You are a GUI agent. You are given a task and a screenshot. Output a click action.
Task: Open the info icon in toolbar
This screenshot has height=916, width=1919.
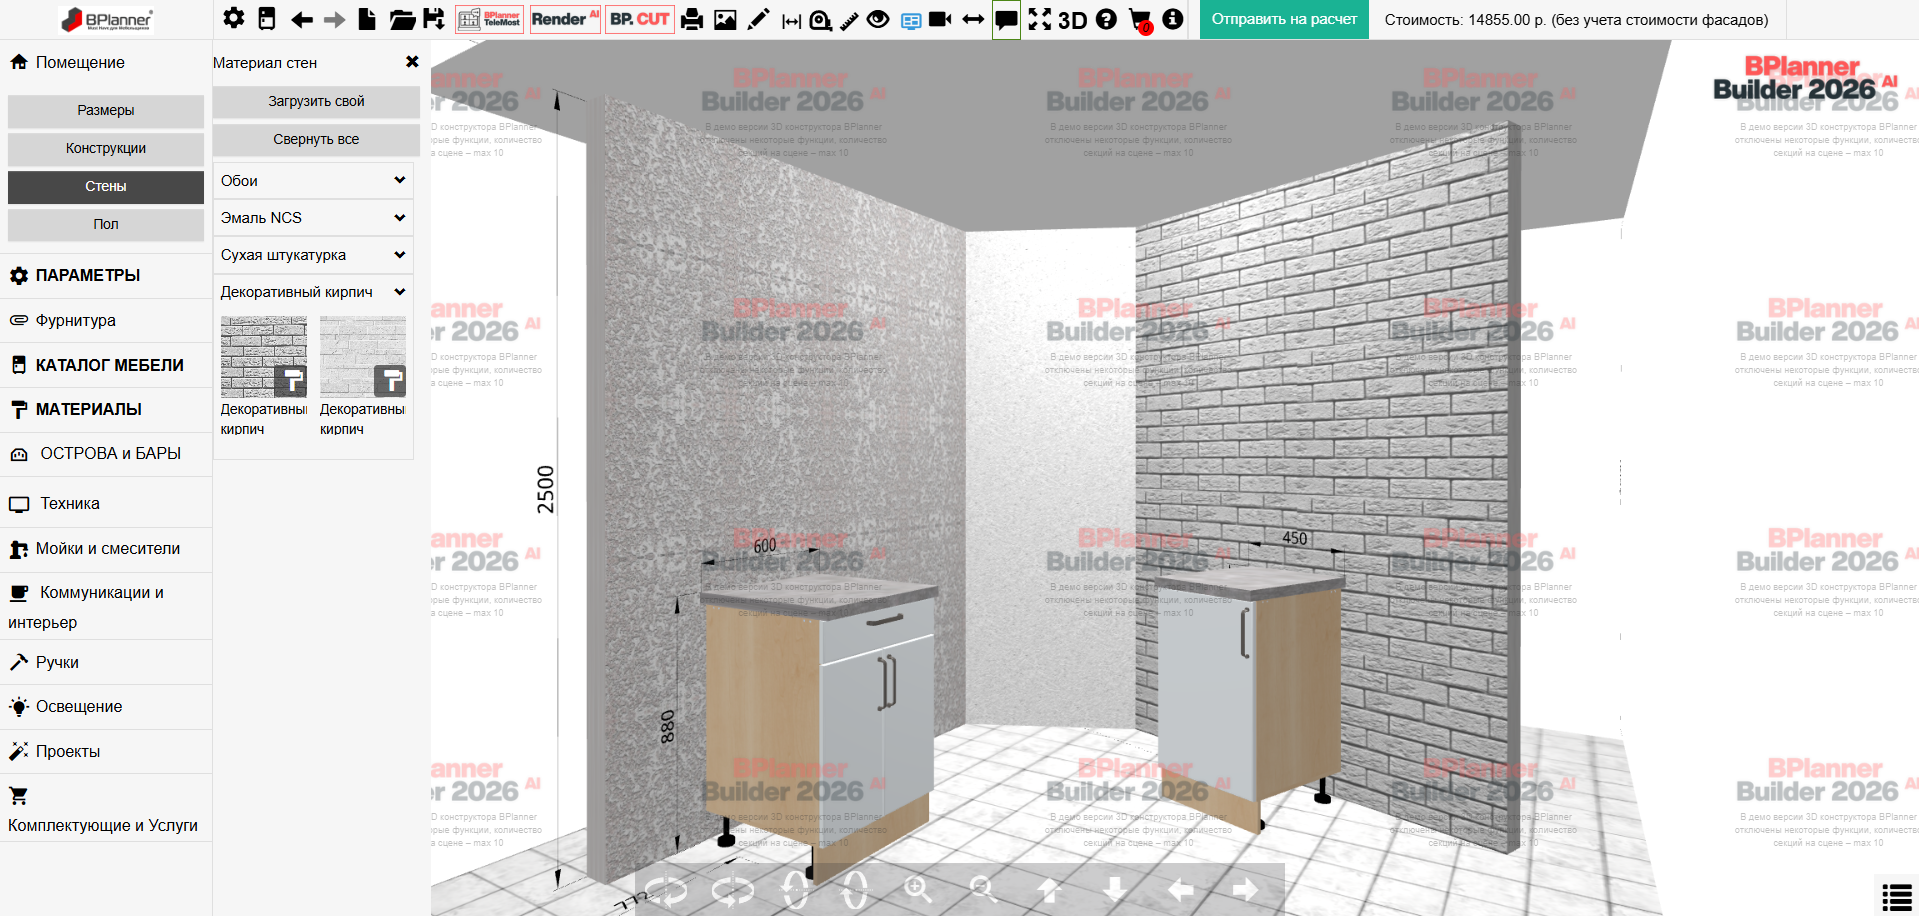tap(1173, 19)
